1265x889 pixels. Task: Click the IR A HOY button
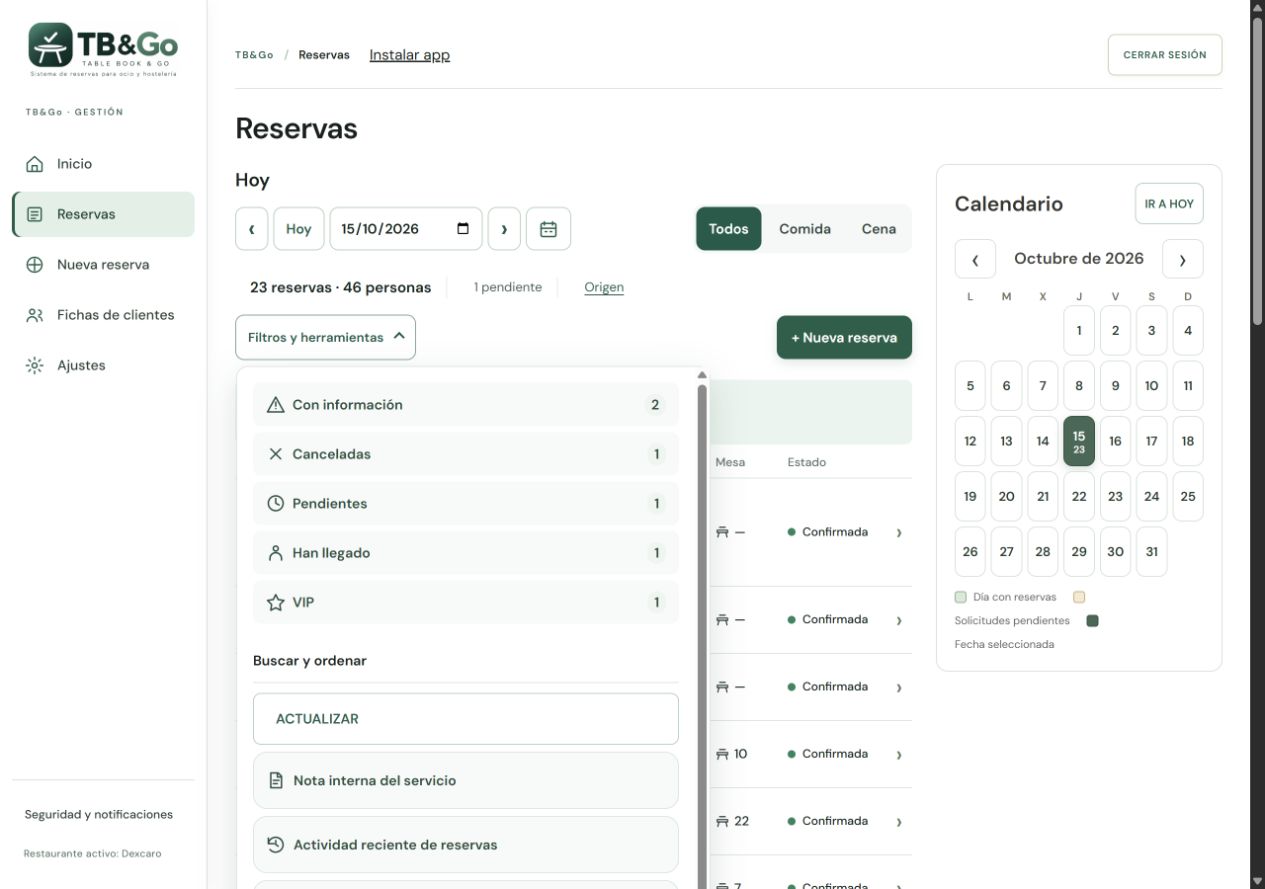pyautogui.click(x=1169, y=204)
